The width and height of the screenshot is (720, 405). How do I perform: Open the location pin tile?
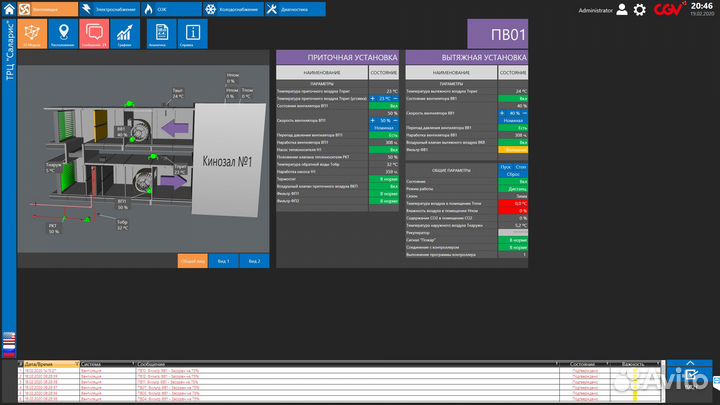(x=63, y=34)
